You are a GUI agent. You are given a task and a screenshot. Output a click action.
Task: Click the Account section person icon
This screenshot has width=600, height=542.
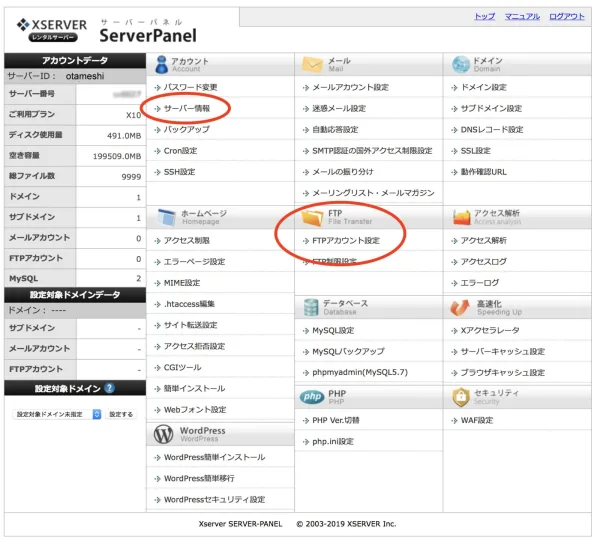pos(161,64)
